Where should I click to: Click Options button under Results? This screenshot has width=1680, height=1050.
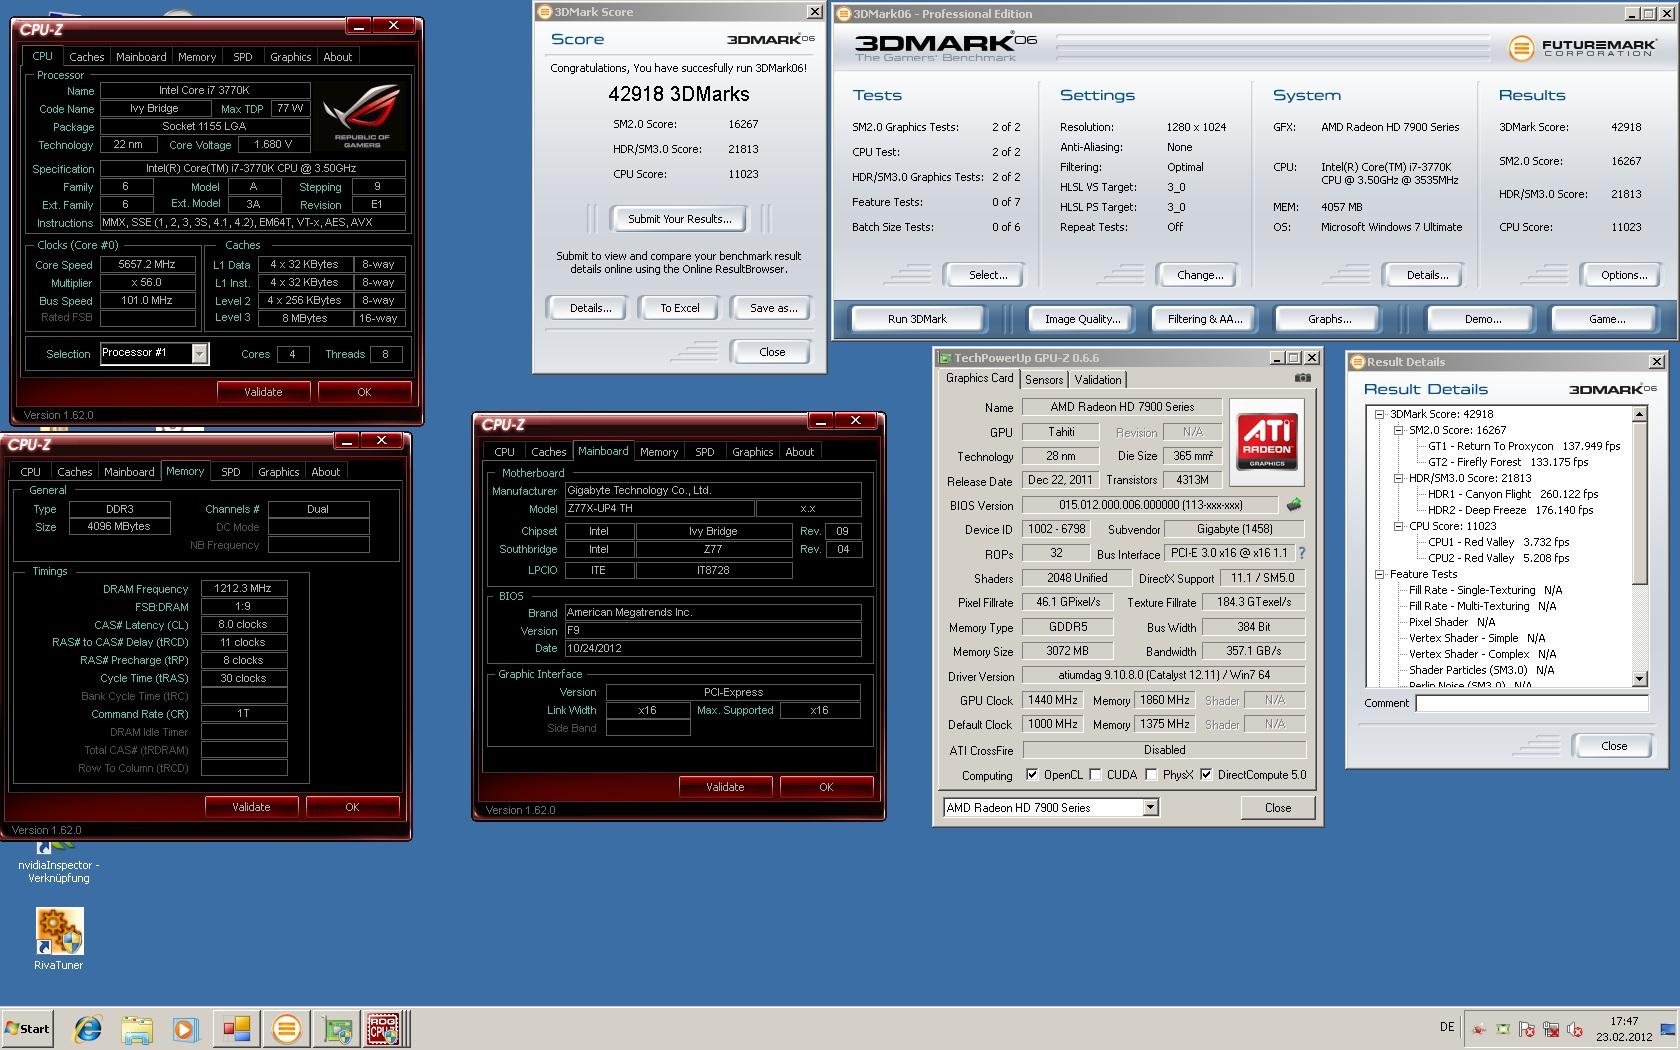(x=1624, y=275)
